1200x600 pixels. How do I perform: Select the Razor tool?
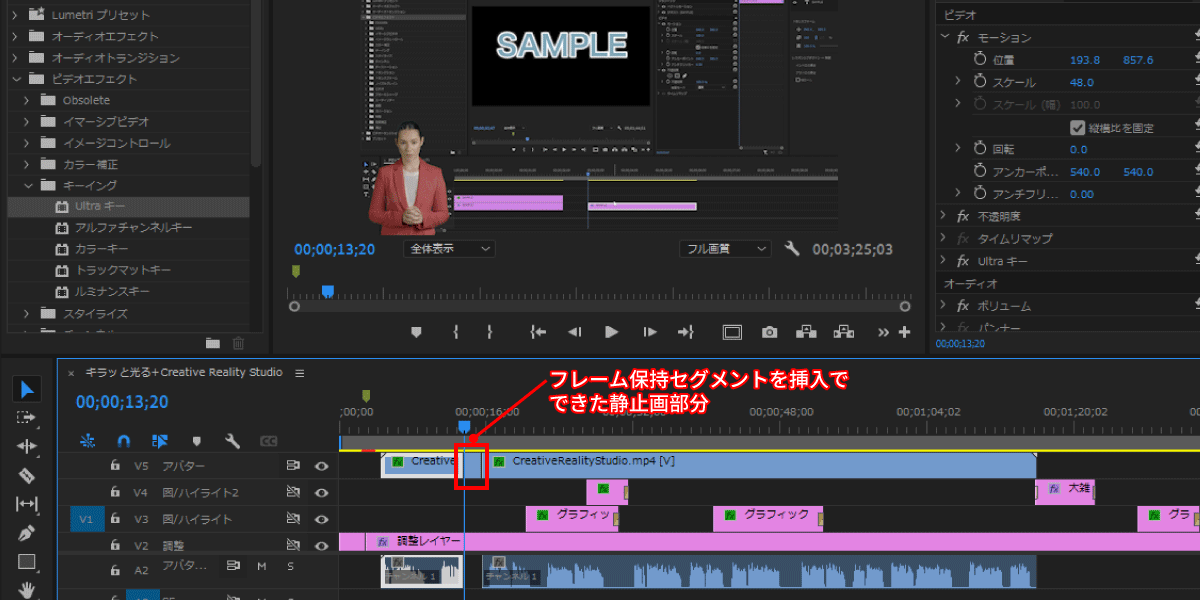(x=27, y=476)
